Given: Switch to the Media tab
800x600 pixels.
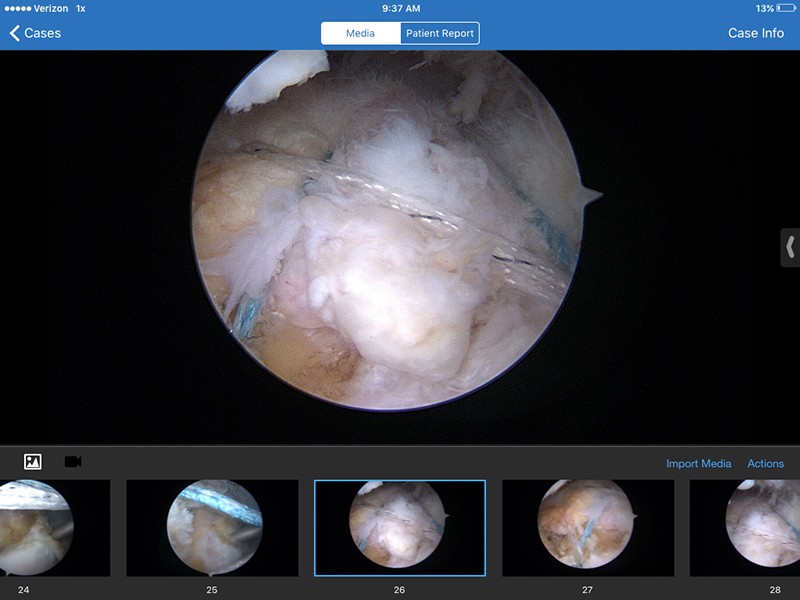Looking at the screenshot, I should click(x=361, y=33).
